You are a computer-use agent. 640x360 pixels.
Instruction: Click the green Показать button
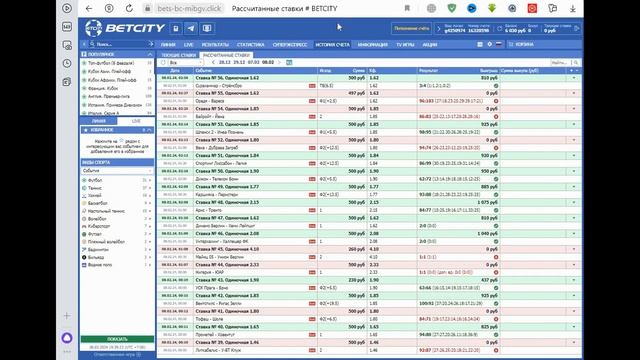tap(118, 339)
